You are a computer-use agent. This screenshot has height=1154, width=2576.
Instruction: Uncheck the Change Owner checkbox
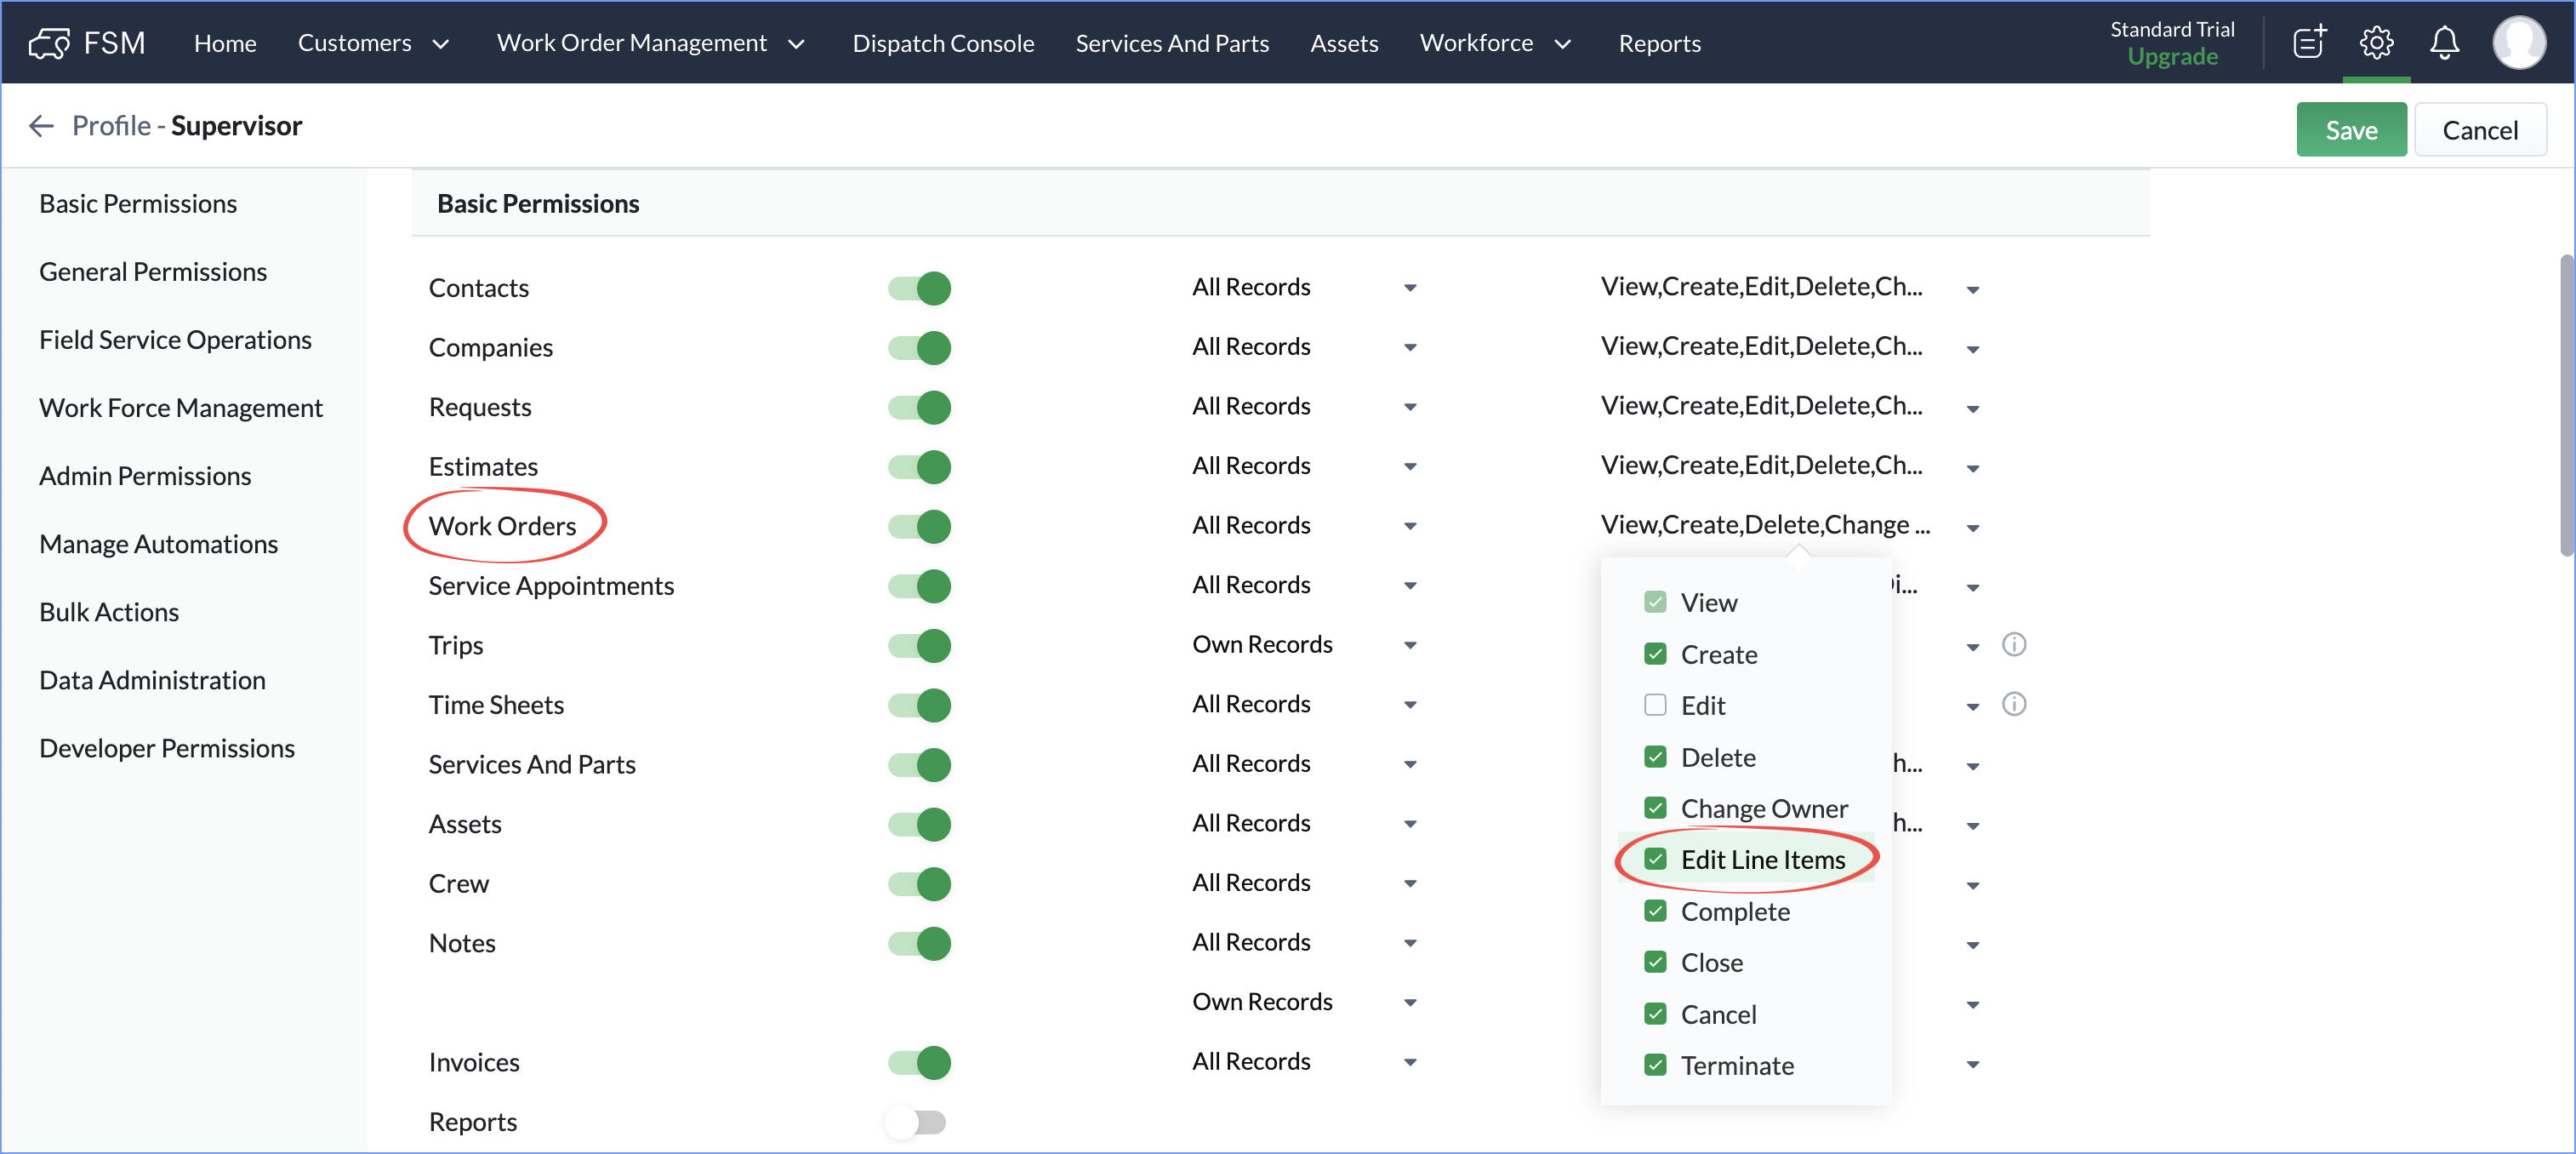(x=1655, y=808)
